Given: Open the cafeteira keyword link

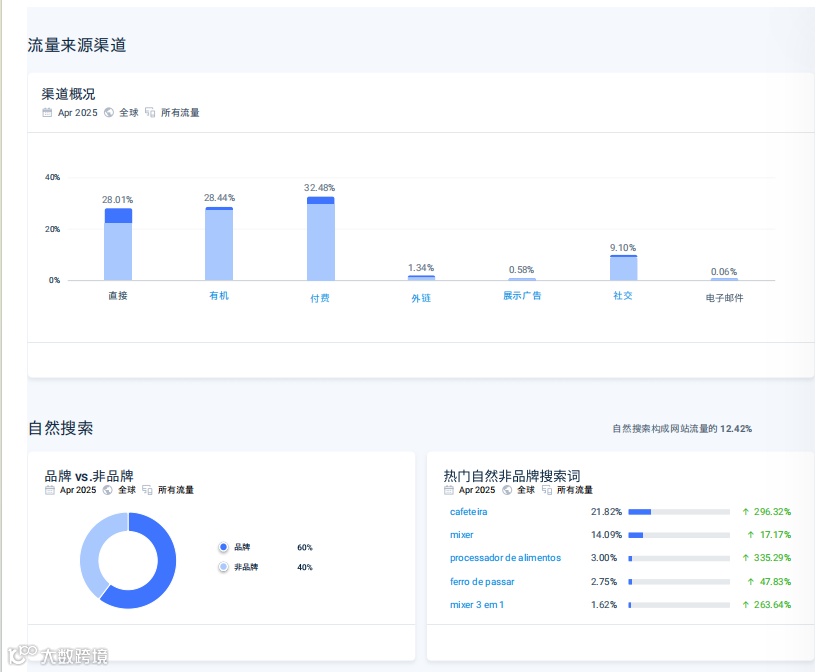Looking at the screenshot, I should [468, 511].
